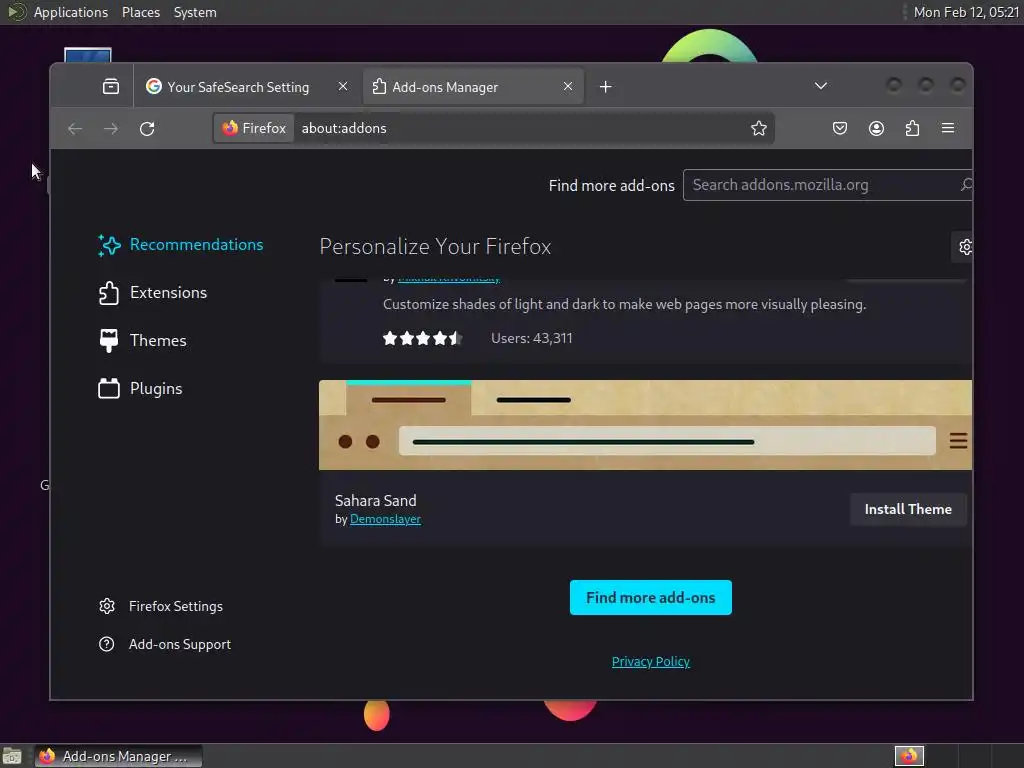The width and height of the screenshot is (1024, 768).
Task: Click Install Theme for Sahara Sand
Action: pos(908,509)
